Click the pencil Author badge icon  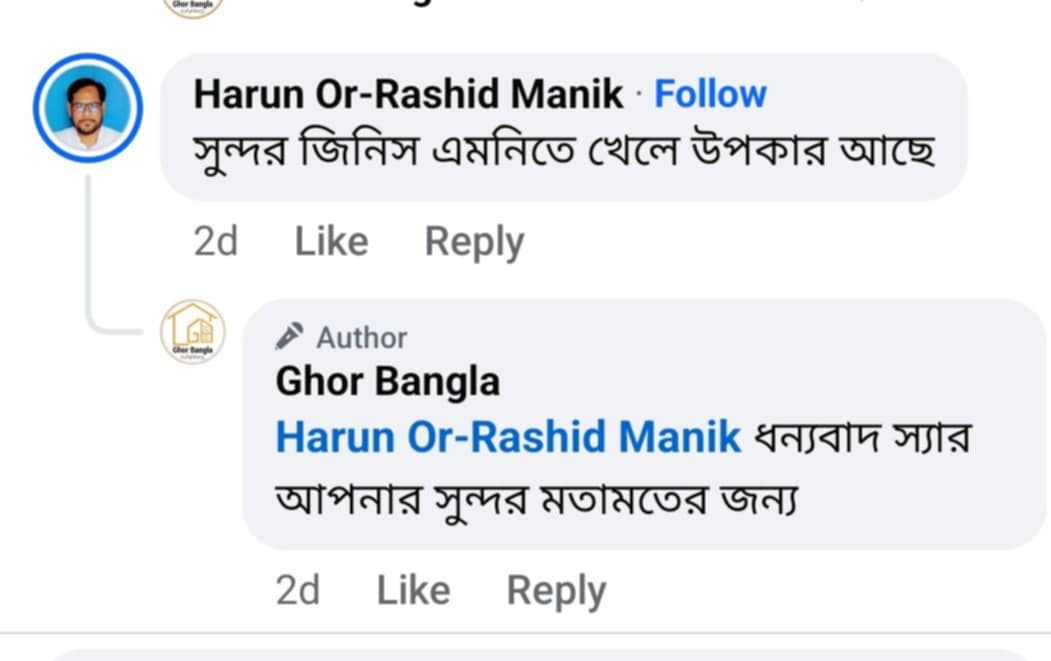coord(290,337)
